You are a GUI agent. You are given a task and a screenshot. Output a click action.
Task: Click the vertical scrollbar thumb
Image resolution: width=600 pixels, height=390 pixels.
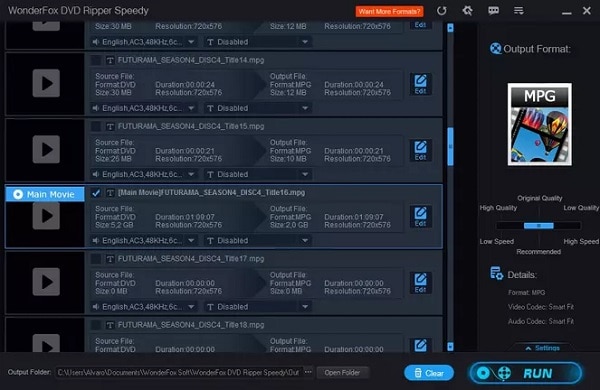450,147
